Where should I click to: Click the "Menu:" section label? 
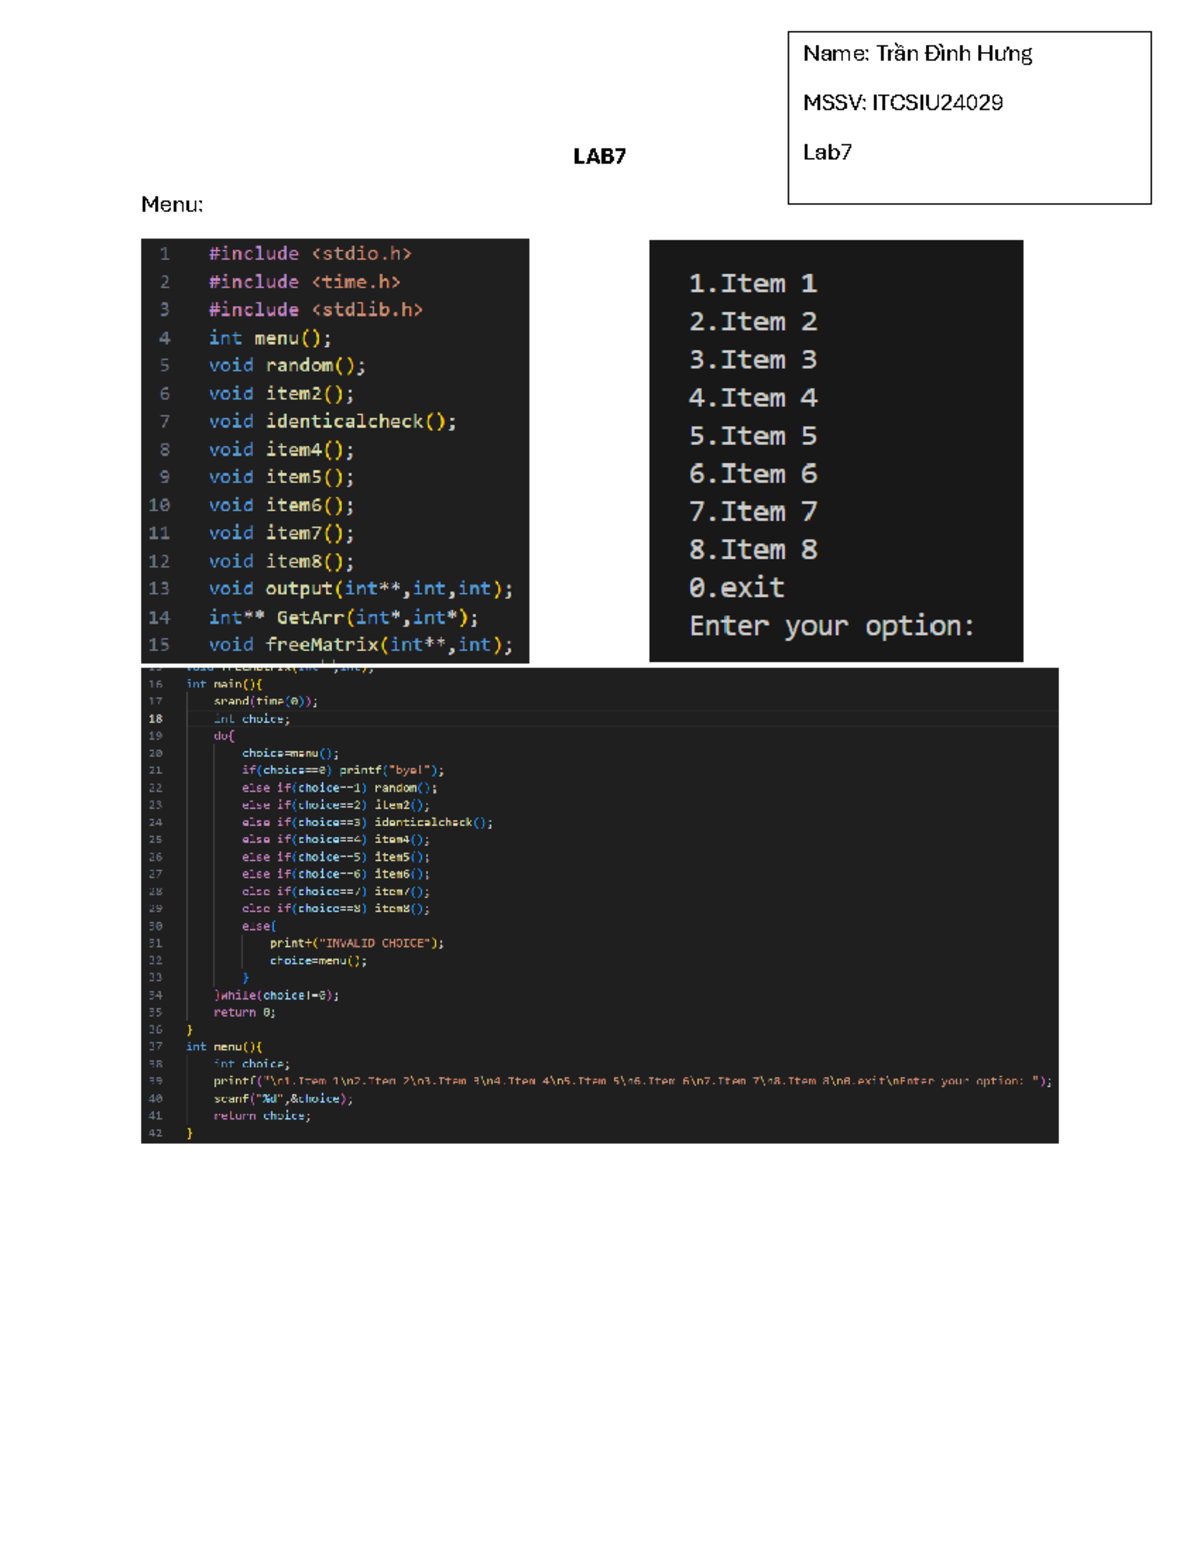point(172,204)
